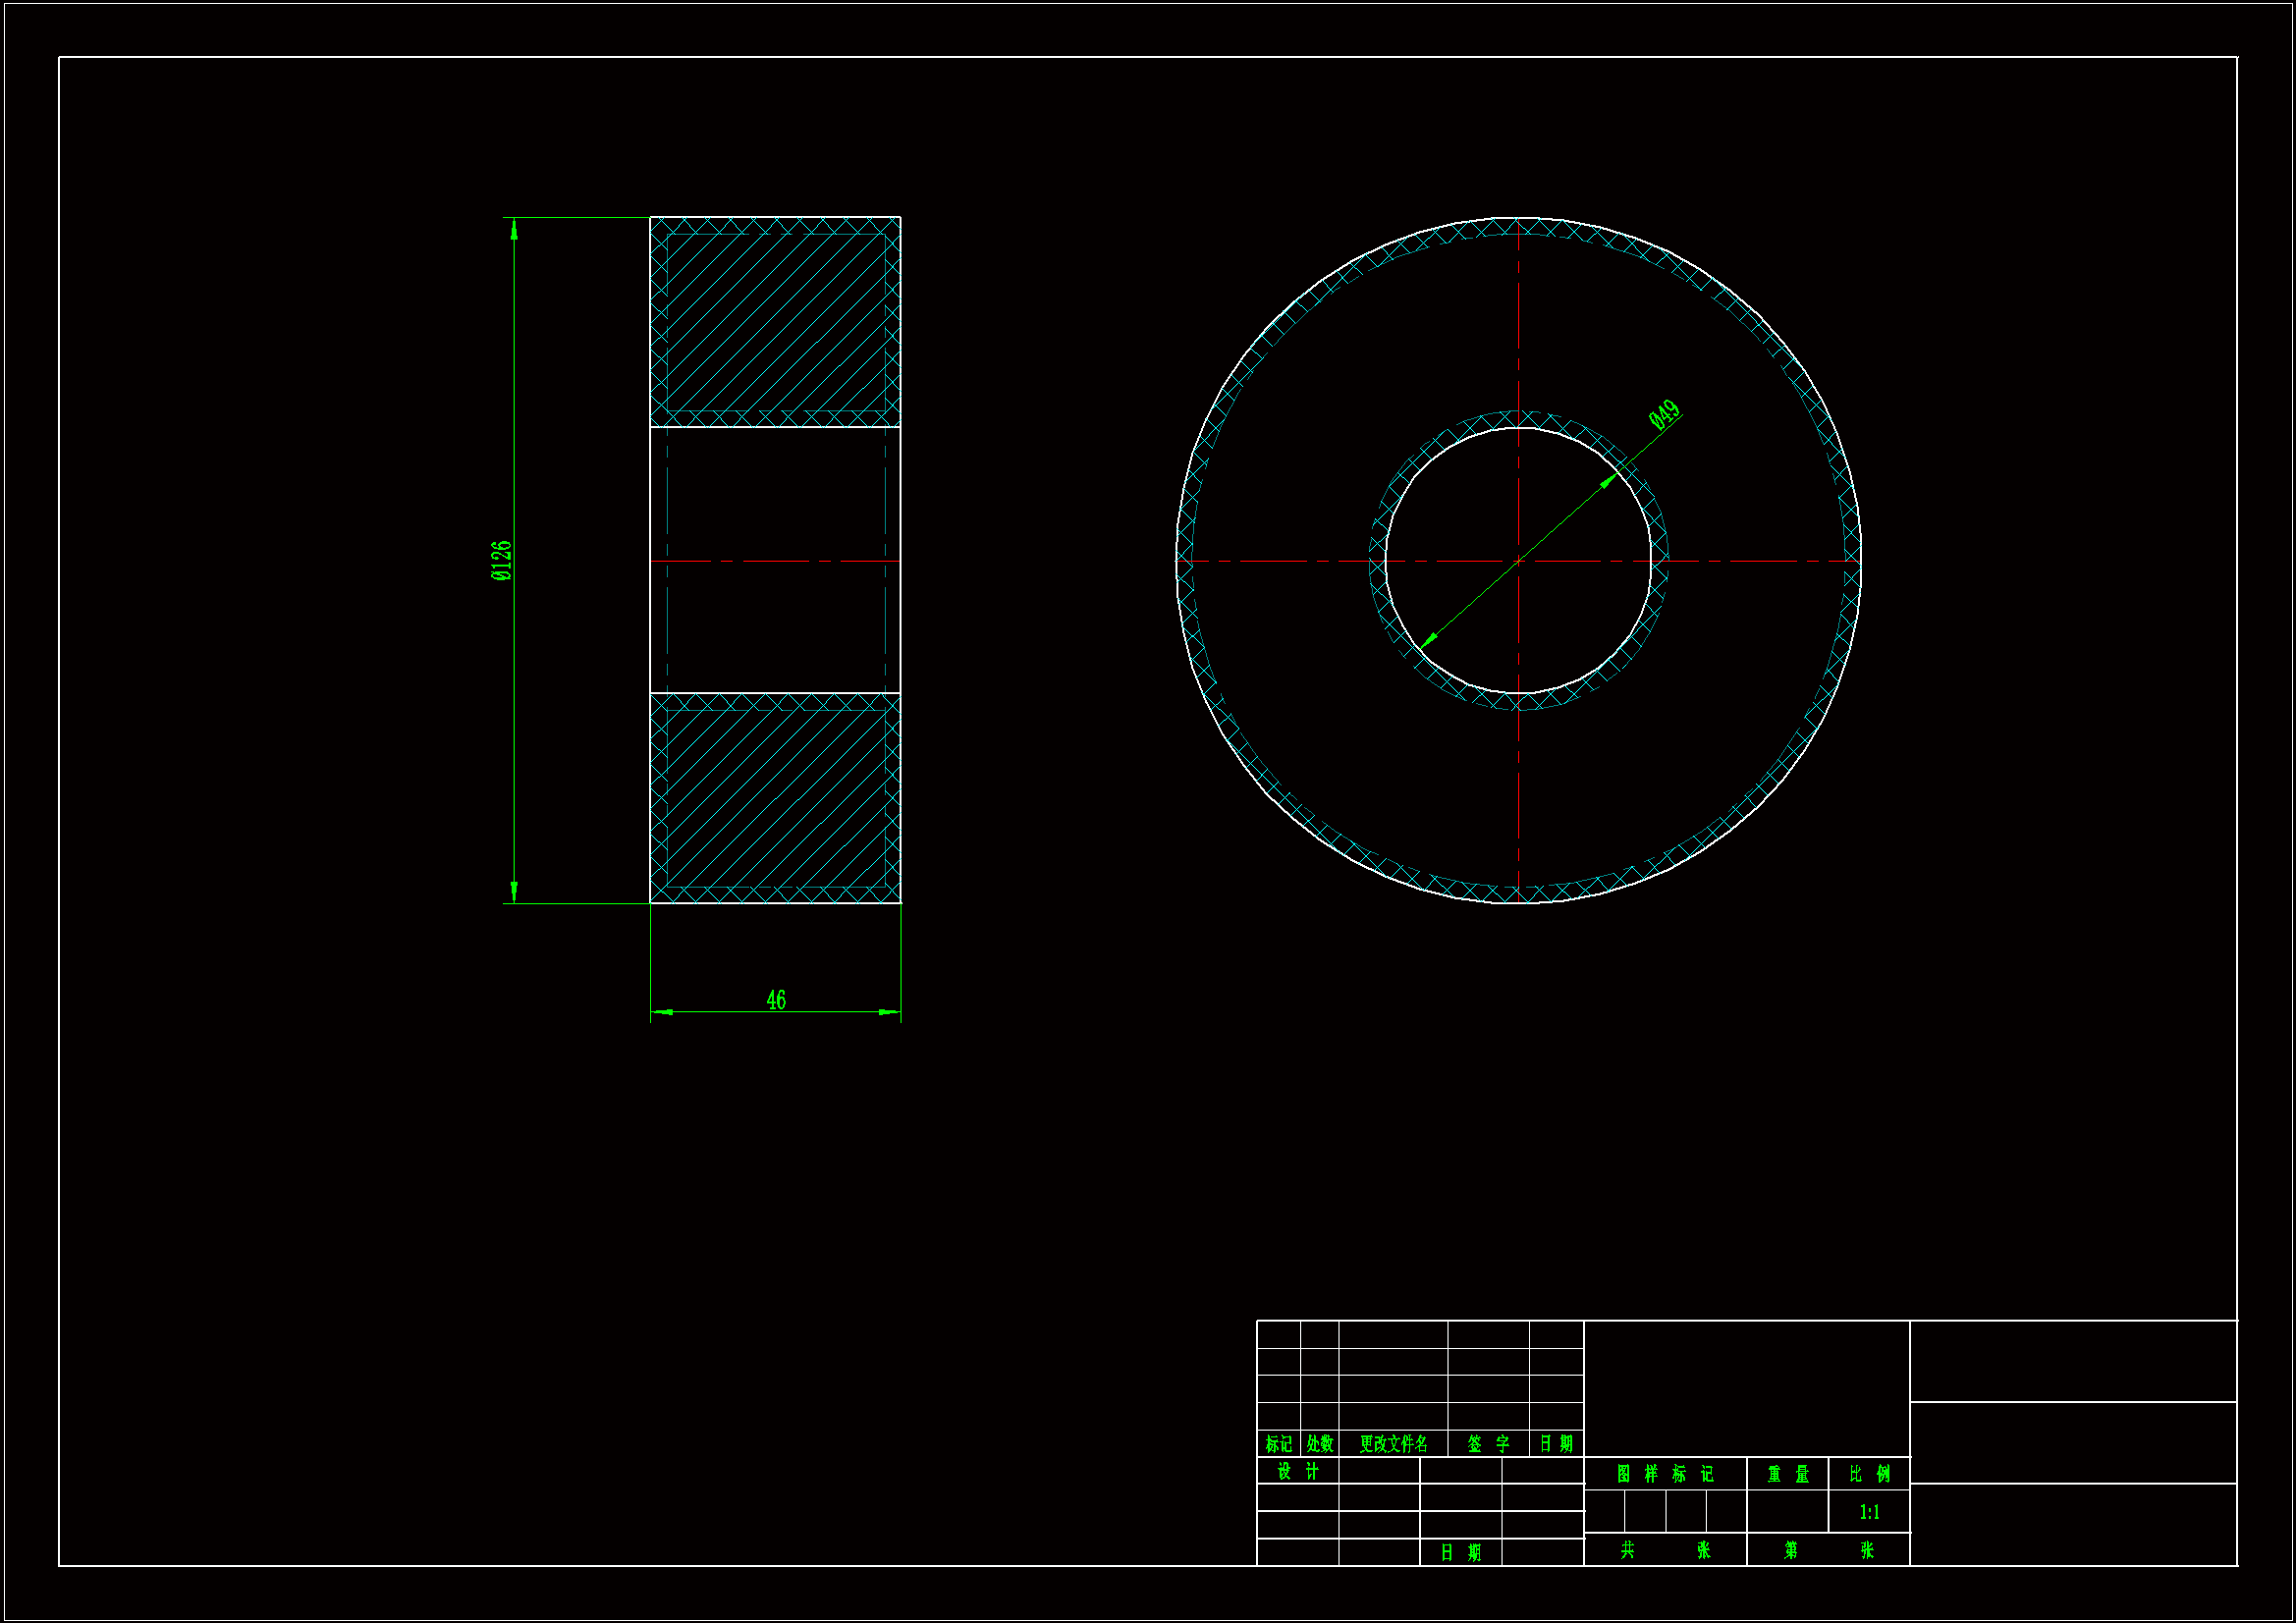Click the 比例 scale header cell

1869,1474
